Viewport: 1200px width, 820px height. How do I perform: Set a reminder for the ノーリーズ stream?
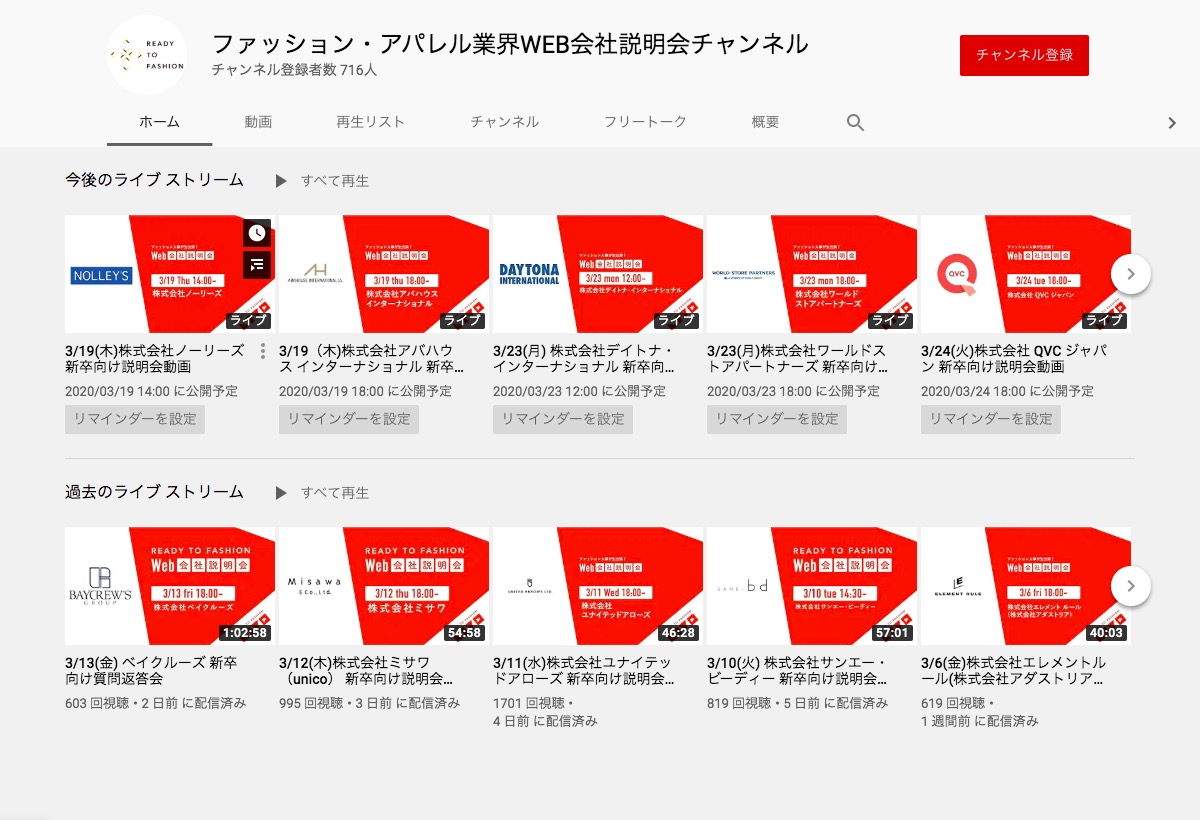click(x=135, y=419)
